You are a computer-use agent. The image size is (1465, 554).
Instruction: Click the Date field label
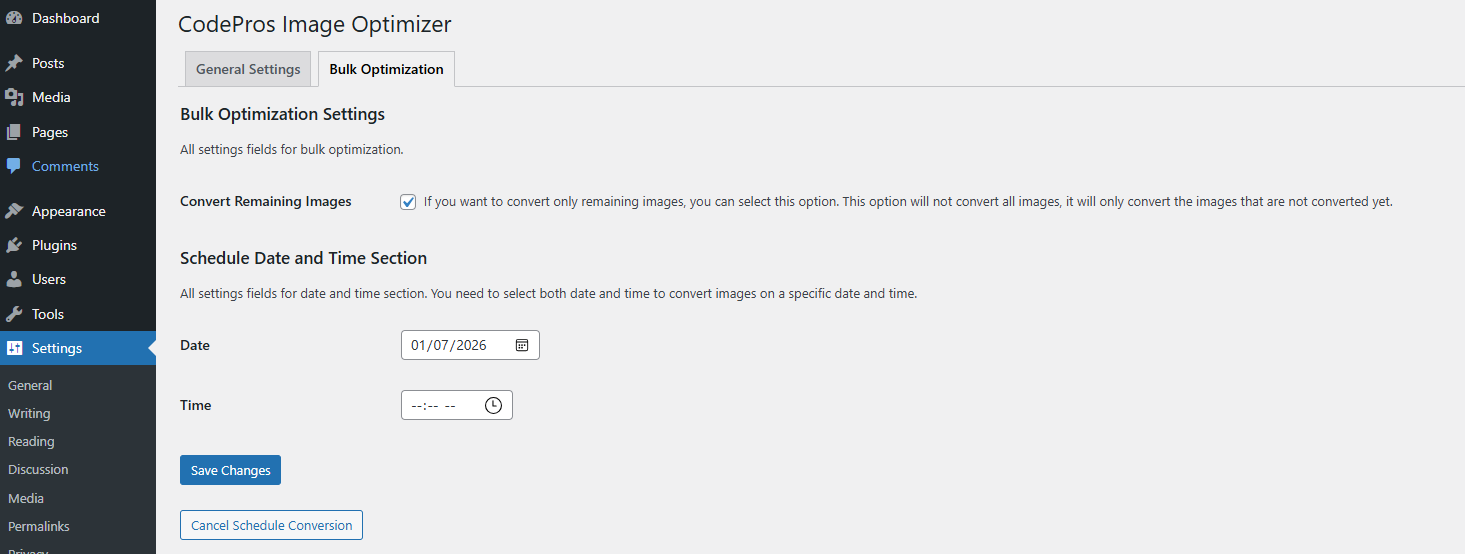pyautogui.click(x=195, y=345)
